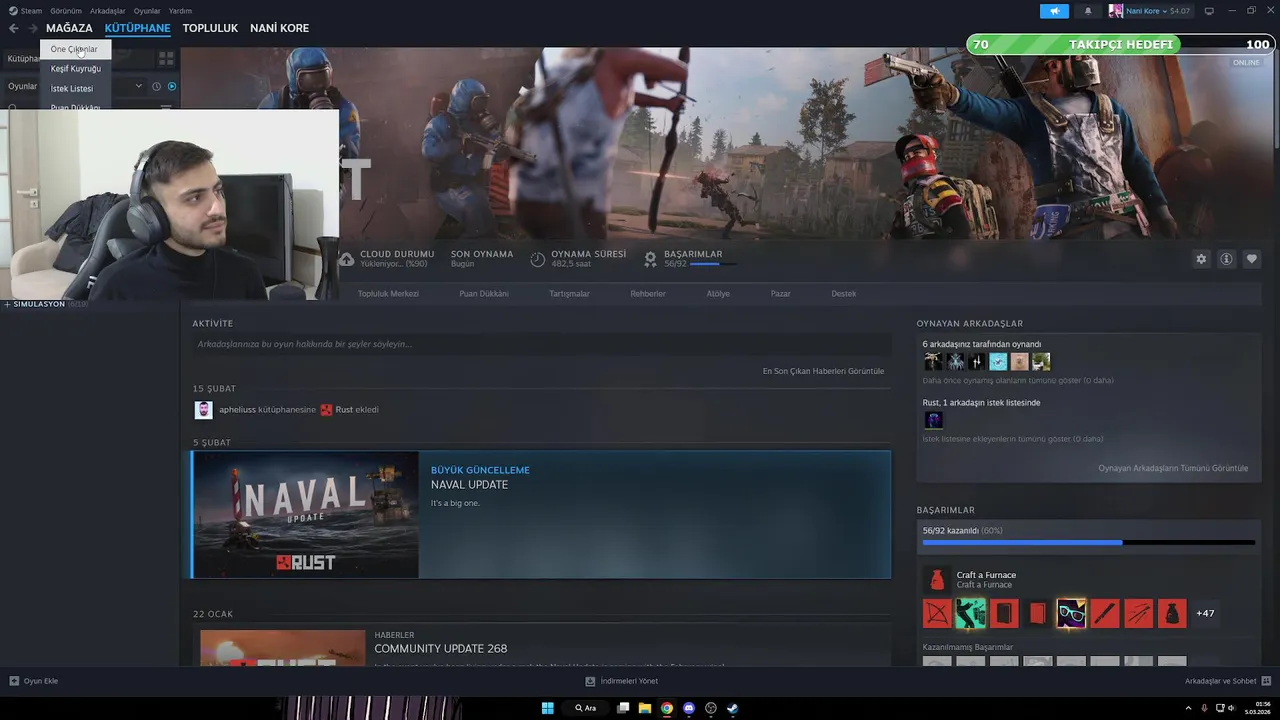1280x720 pixels.
Task: Click Oynayan Arkadaşların Tümünü Görüntüle
Action: 1173,468
